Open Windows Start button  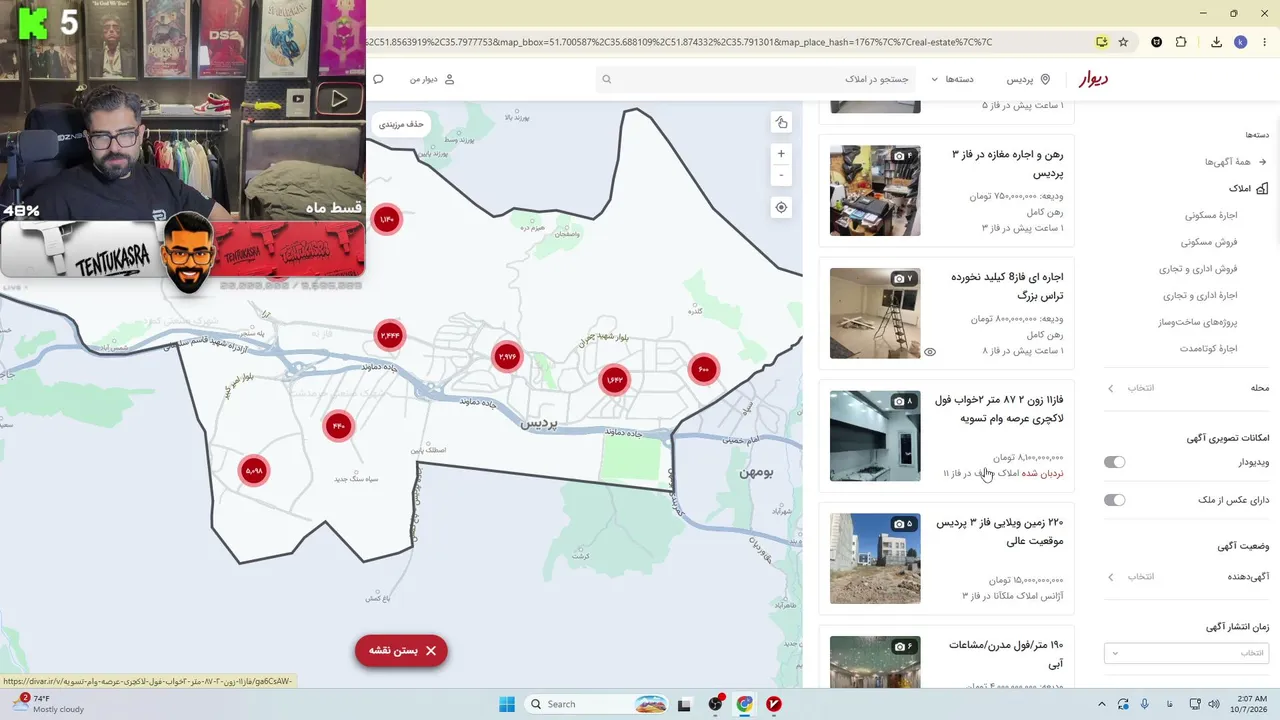[507, 704]
